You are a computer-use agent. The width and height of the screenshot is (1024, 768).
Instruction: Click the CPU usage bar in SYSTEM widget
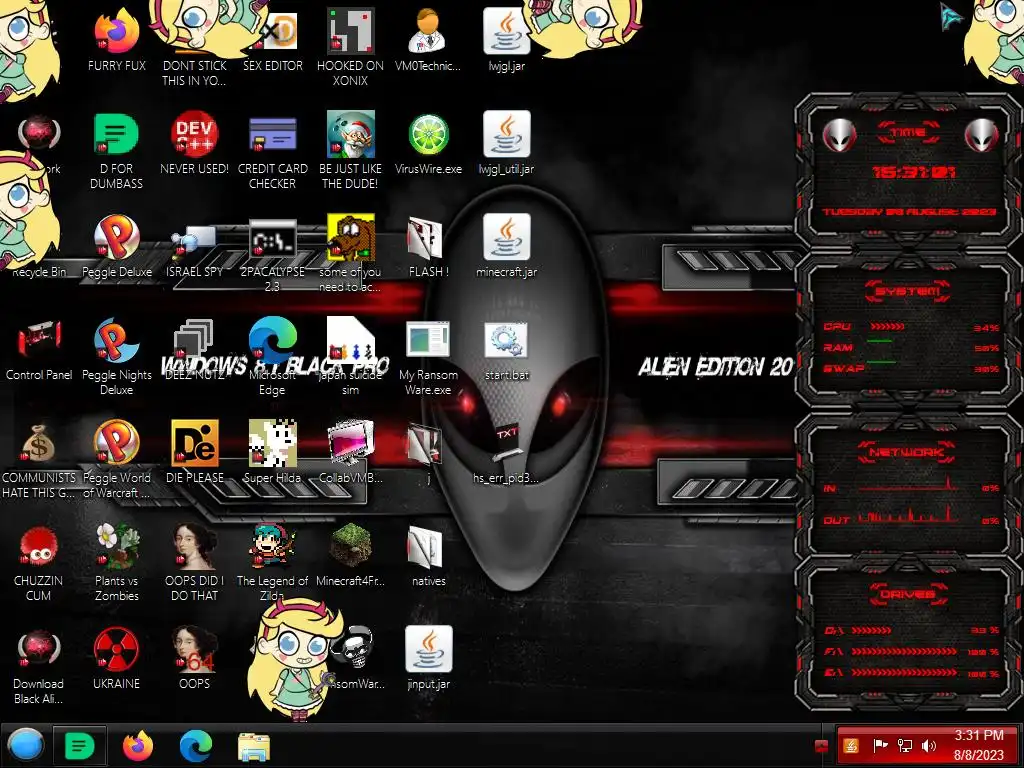[887, 327]
